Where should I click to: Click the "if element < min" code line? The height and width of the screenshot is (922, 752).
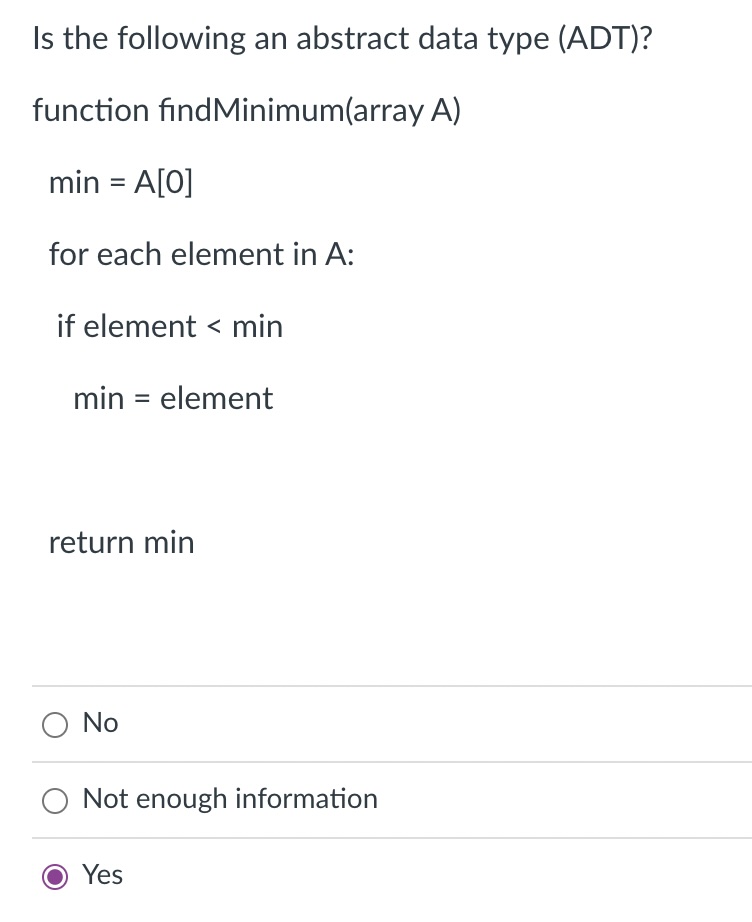(x=170, y=326)
